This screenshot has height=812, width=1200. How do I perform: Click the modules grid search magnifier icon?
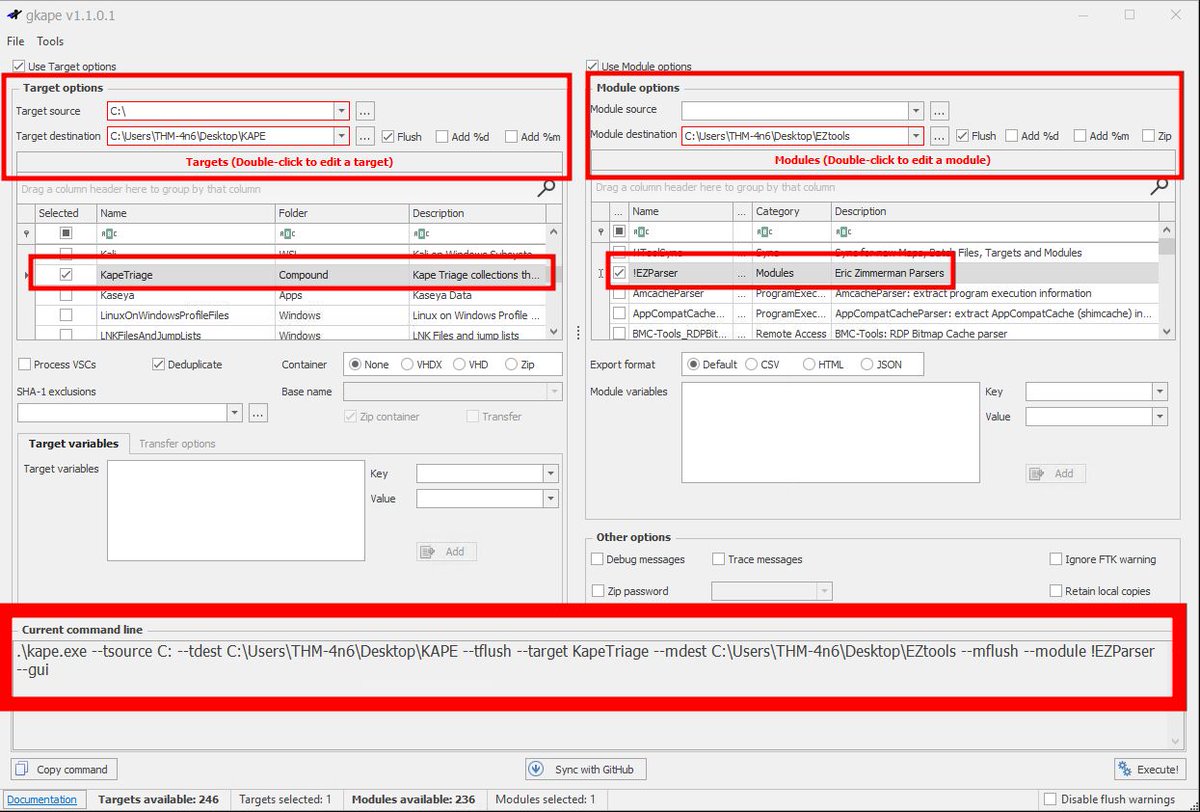pyautogui.click(x=1159, y=186)
